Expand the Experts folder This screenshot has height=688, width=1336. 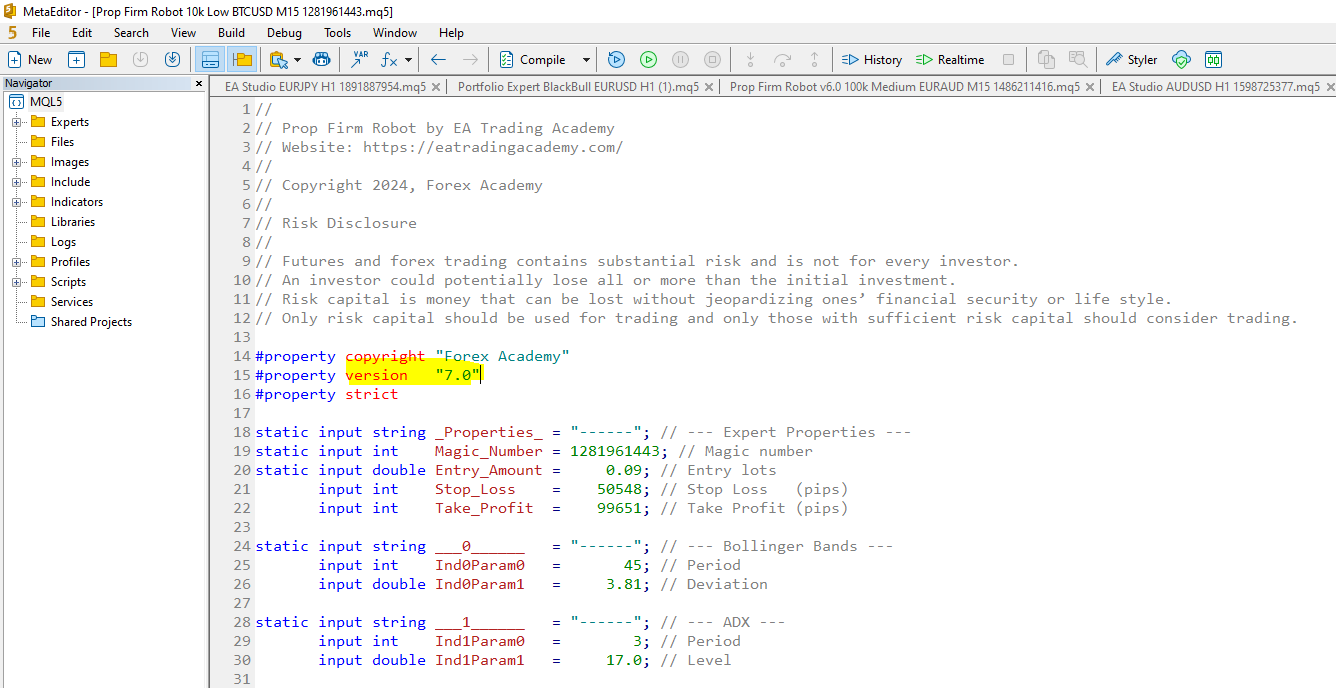(x=17, y=122)
